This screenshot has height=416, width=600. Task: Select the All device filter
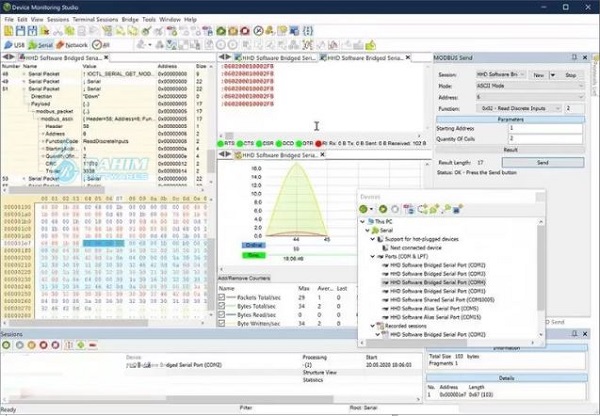pyautogui.click(x=101, y=45)
